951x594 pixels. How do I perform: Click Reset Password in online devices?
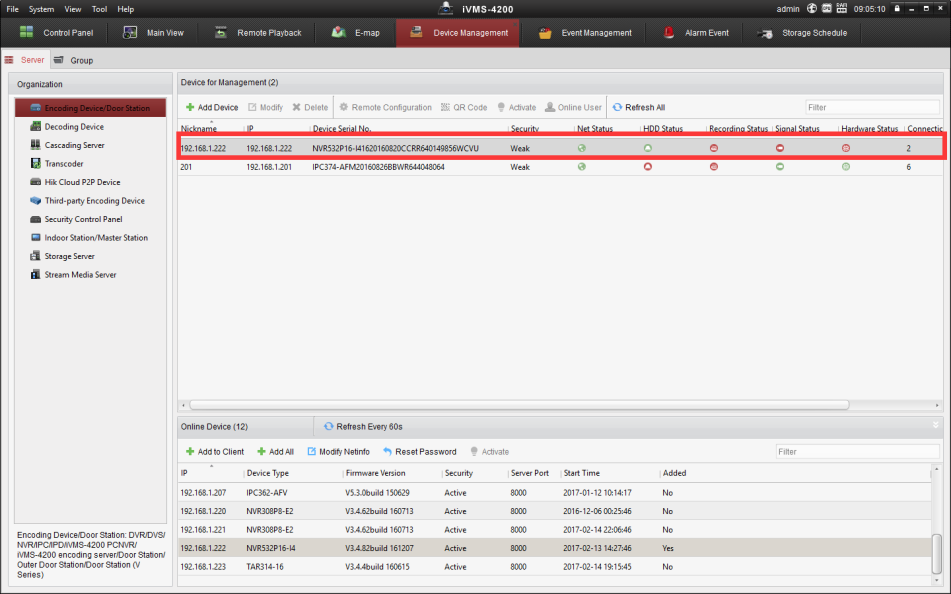[x=419, y=451]
